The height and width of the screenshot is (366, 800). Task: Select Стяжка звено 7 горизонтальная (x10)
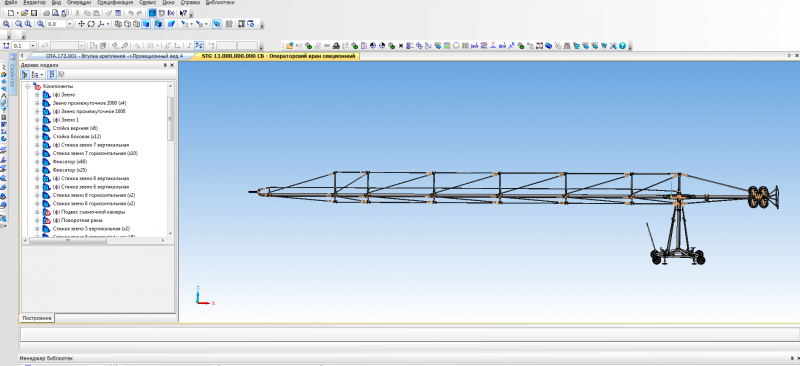(x=95, y=153)
